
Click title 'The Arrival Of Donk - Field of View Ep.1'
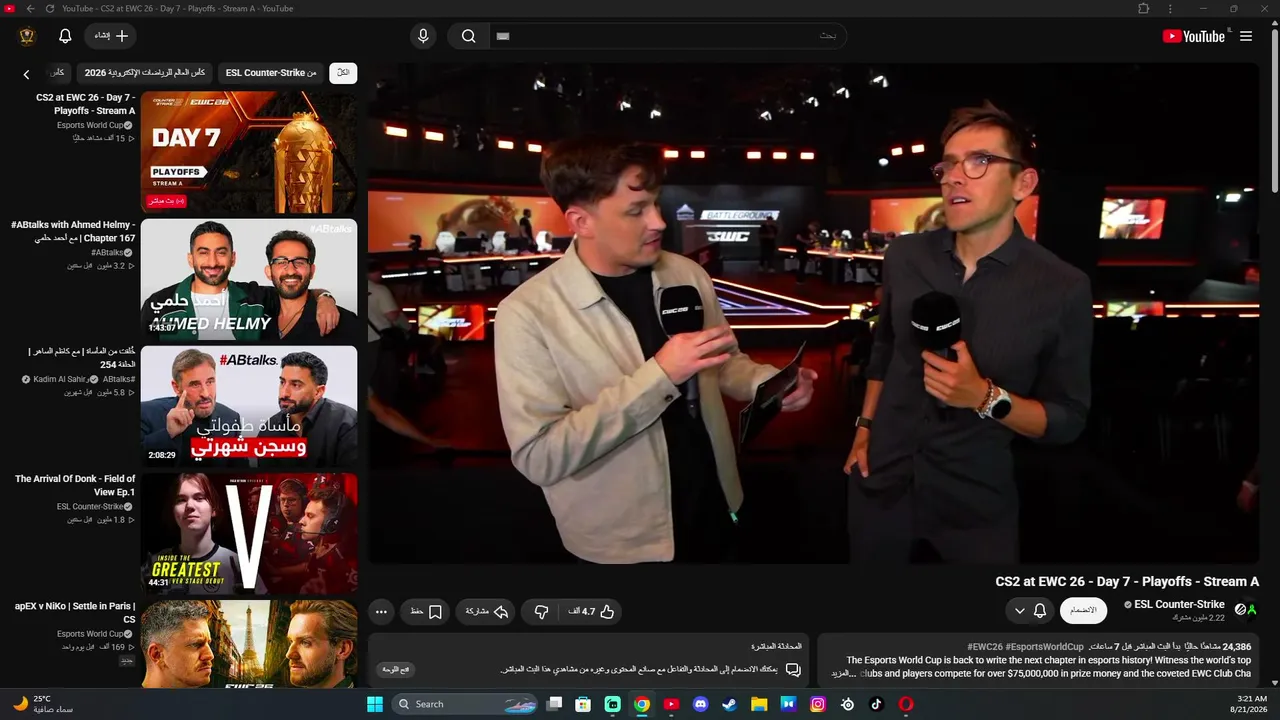(x=75, y=486)
